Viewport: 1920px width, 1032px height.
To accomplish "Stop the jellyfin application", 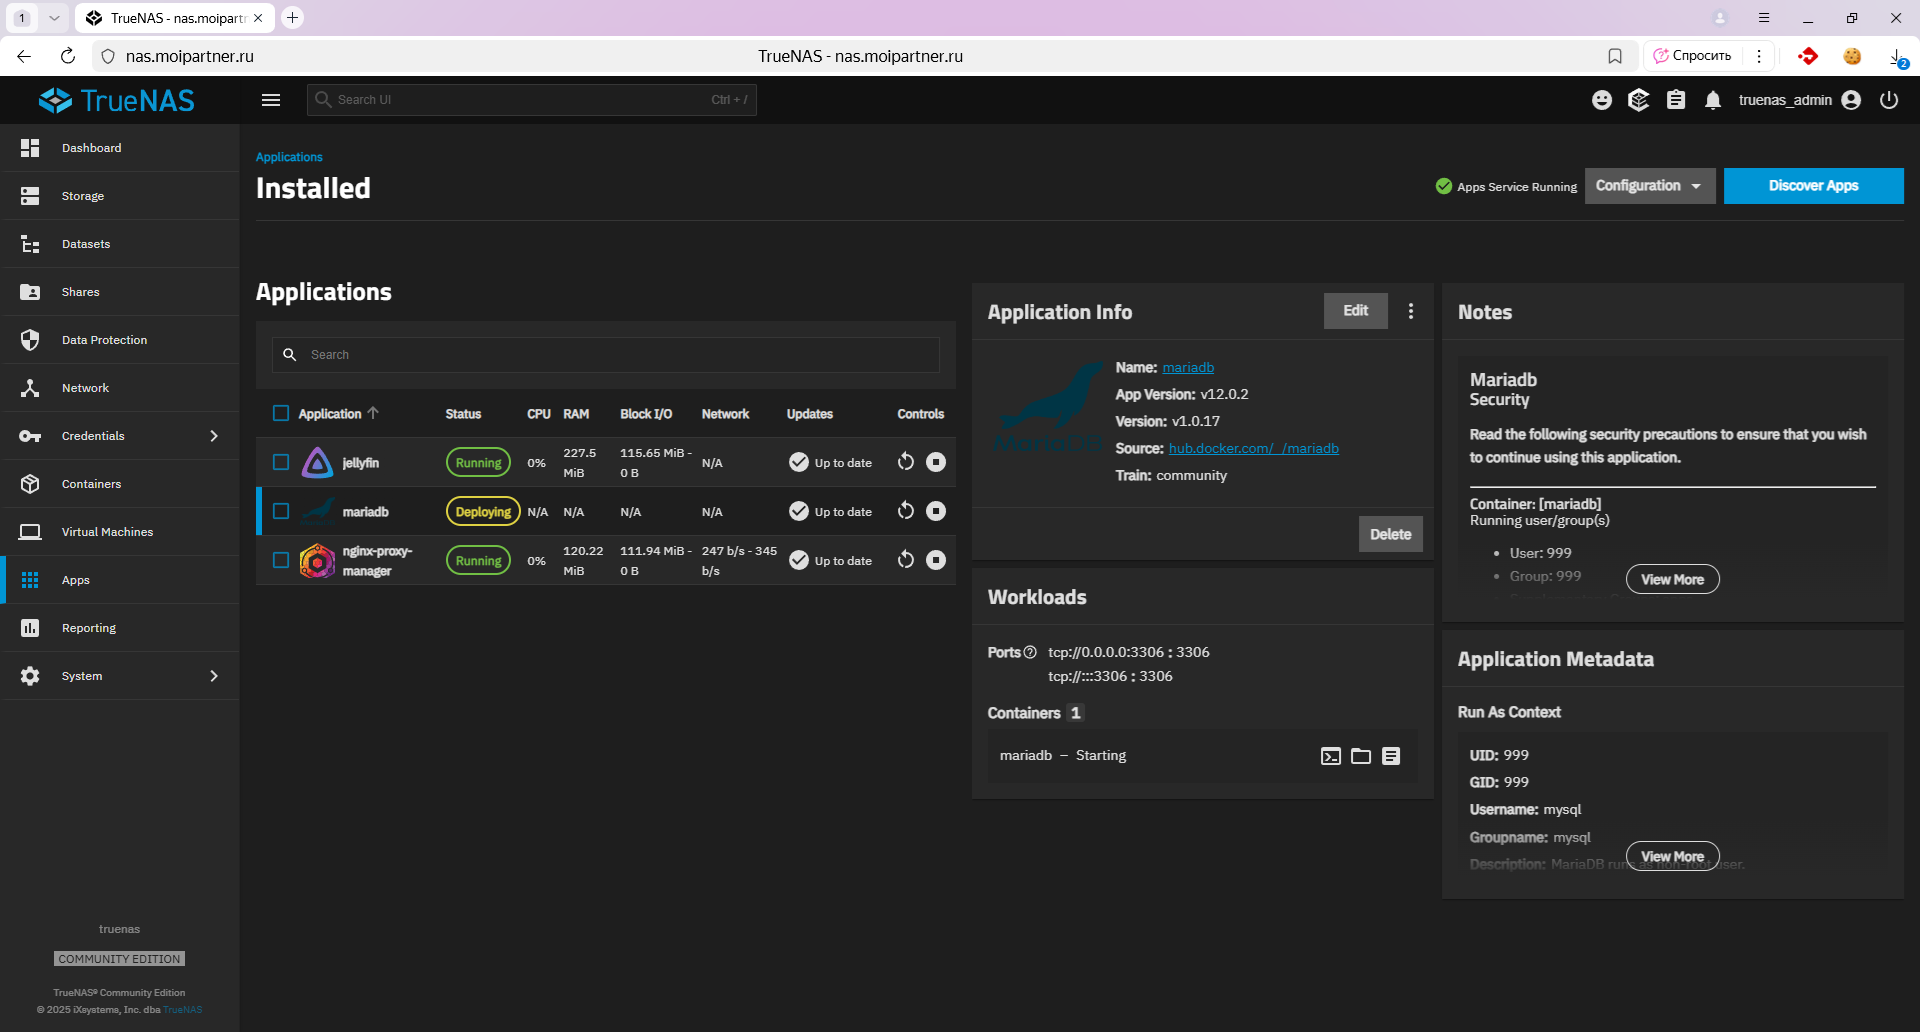I will click(x=935, y=462).
